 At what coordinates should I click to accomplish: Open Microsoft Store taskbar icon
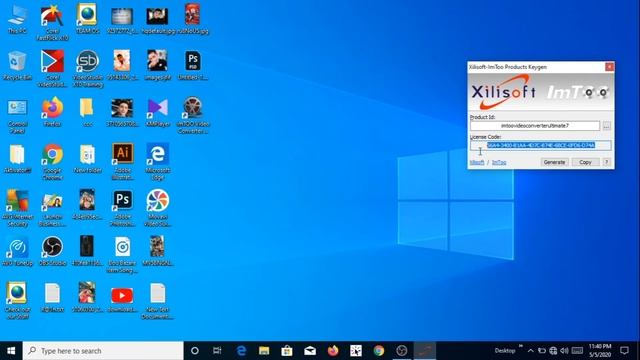coord(287,351)
